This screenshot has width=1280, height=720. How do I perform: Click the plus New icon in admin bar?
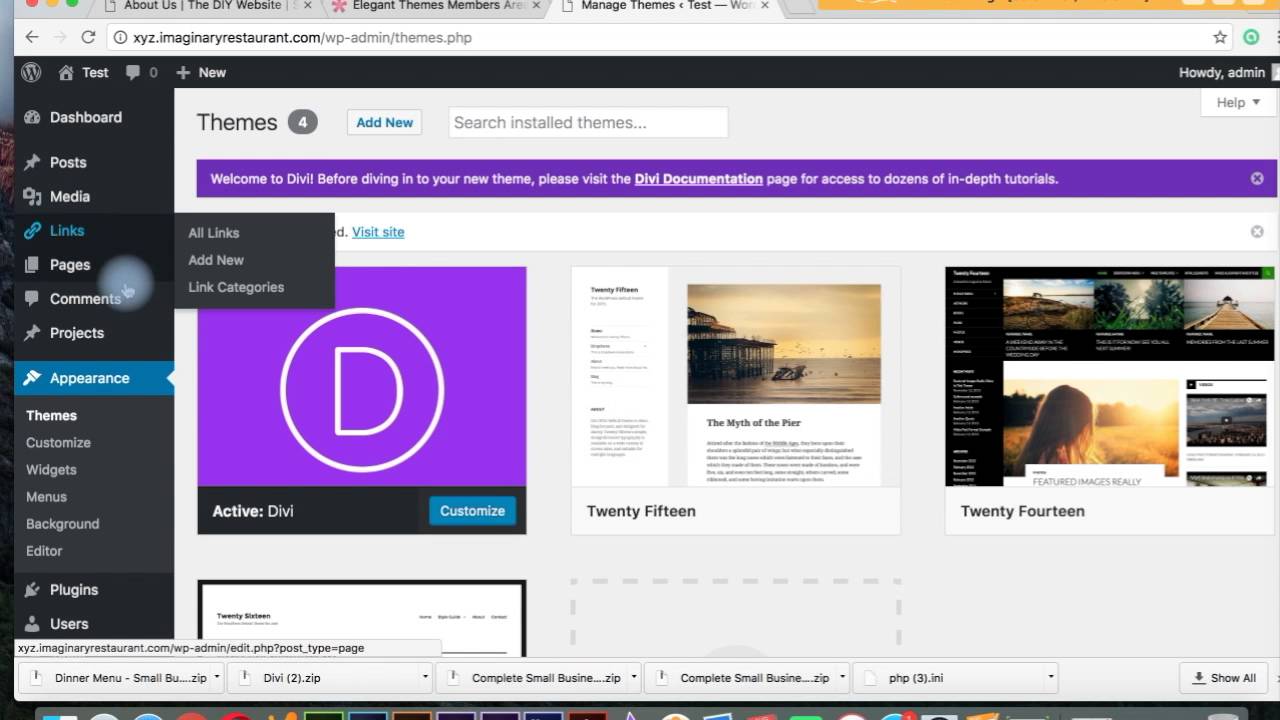click(x=183, y=72)
